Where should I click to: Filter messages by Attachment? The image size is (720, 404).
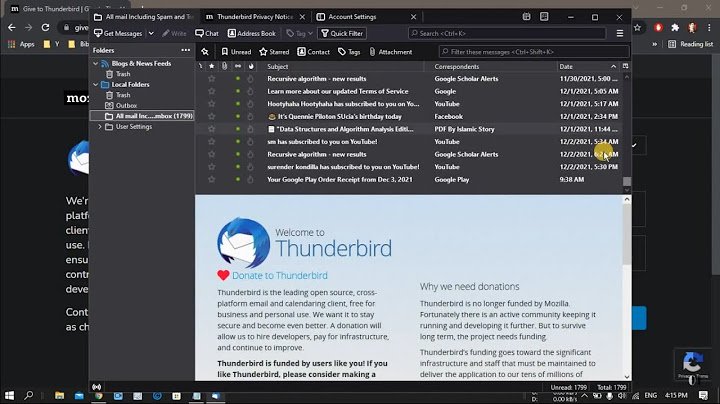[390, 52]
